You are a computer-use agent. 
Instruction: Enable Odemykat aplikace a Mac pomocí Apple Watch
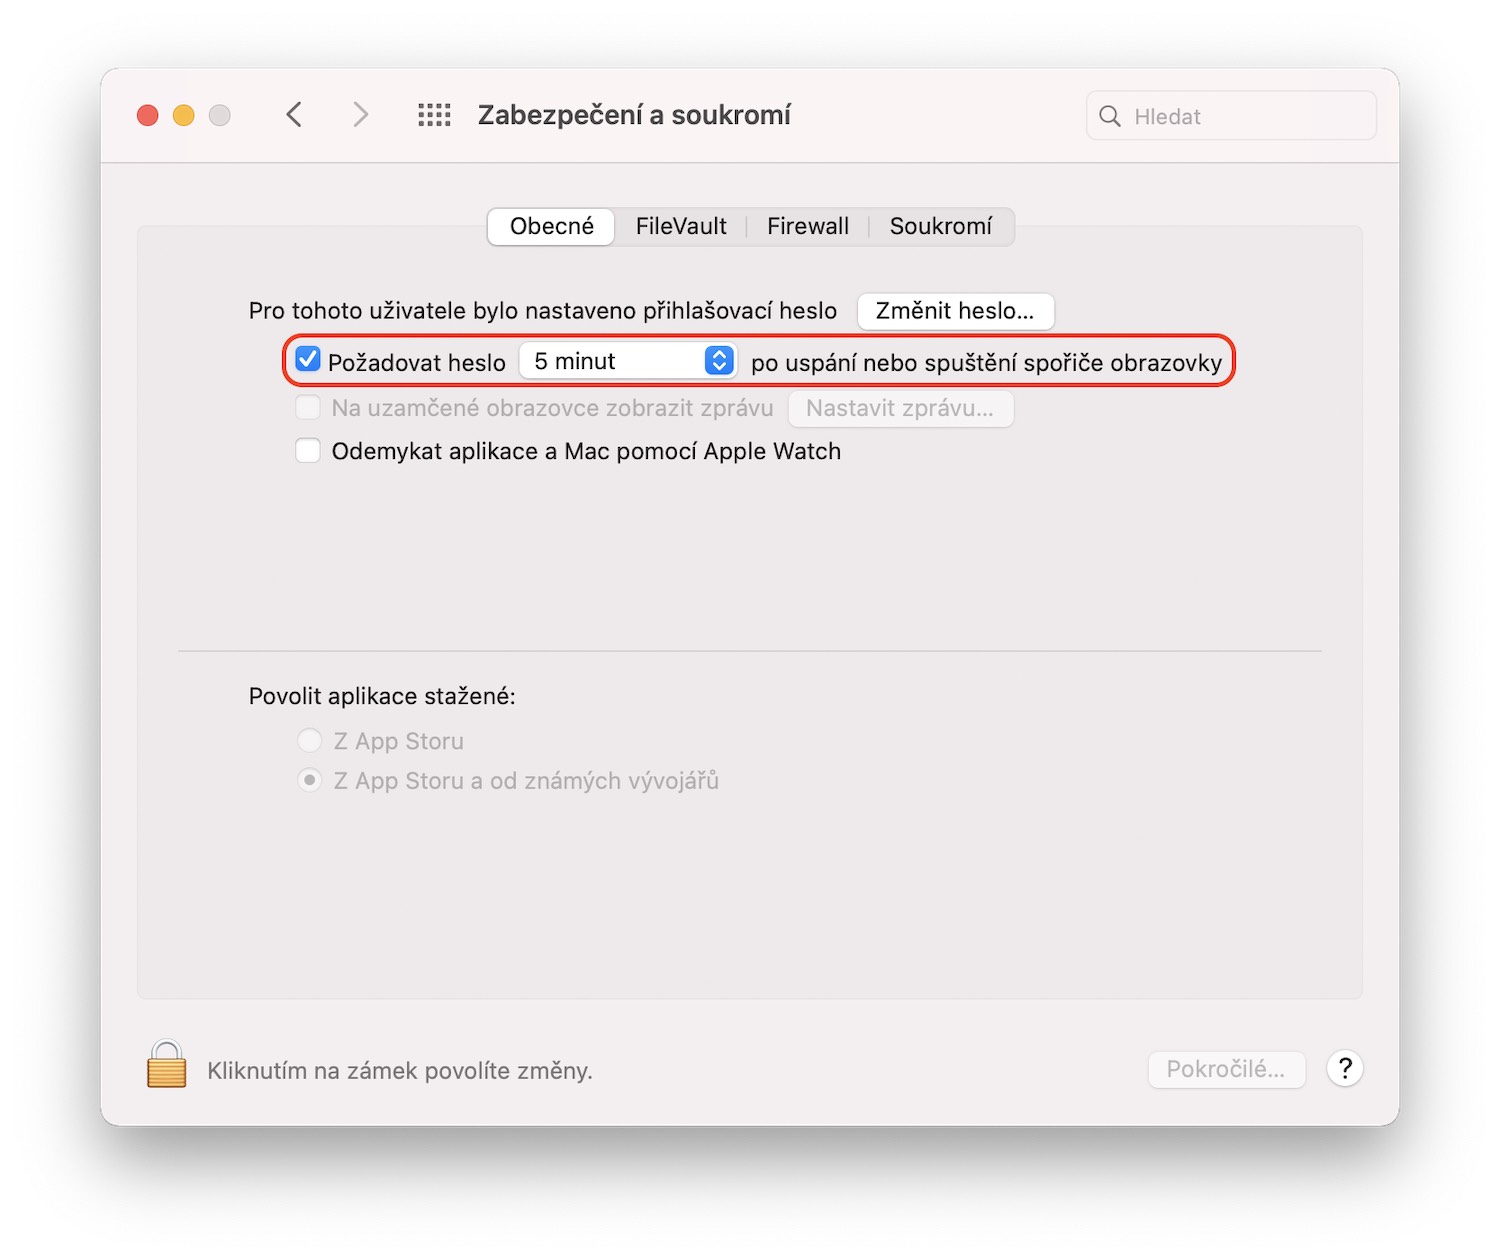pos(308,451)
